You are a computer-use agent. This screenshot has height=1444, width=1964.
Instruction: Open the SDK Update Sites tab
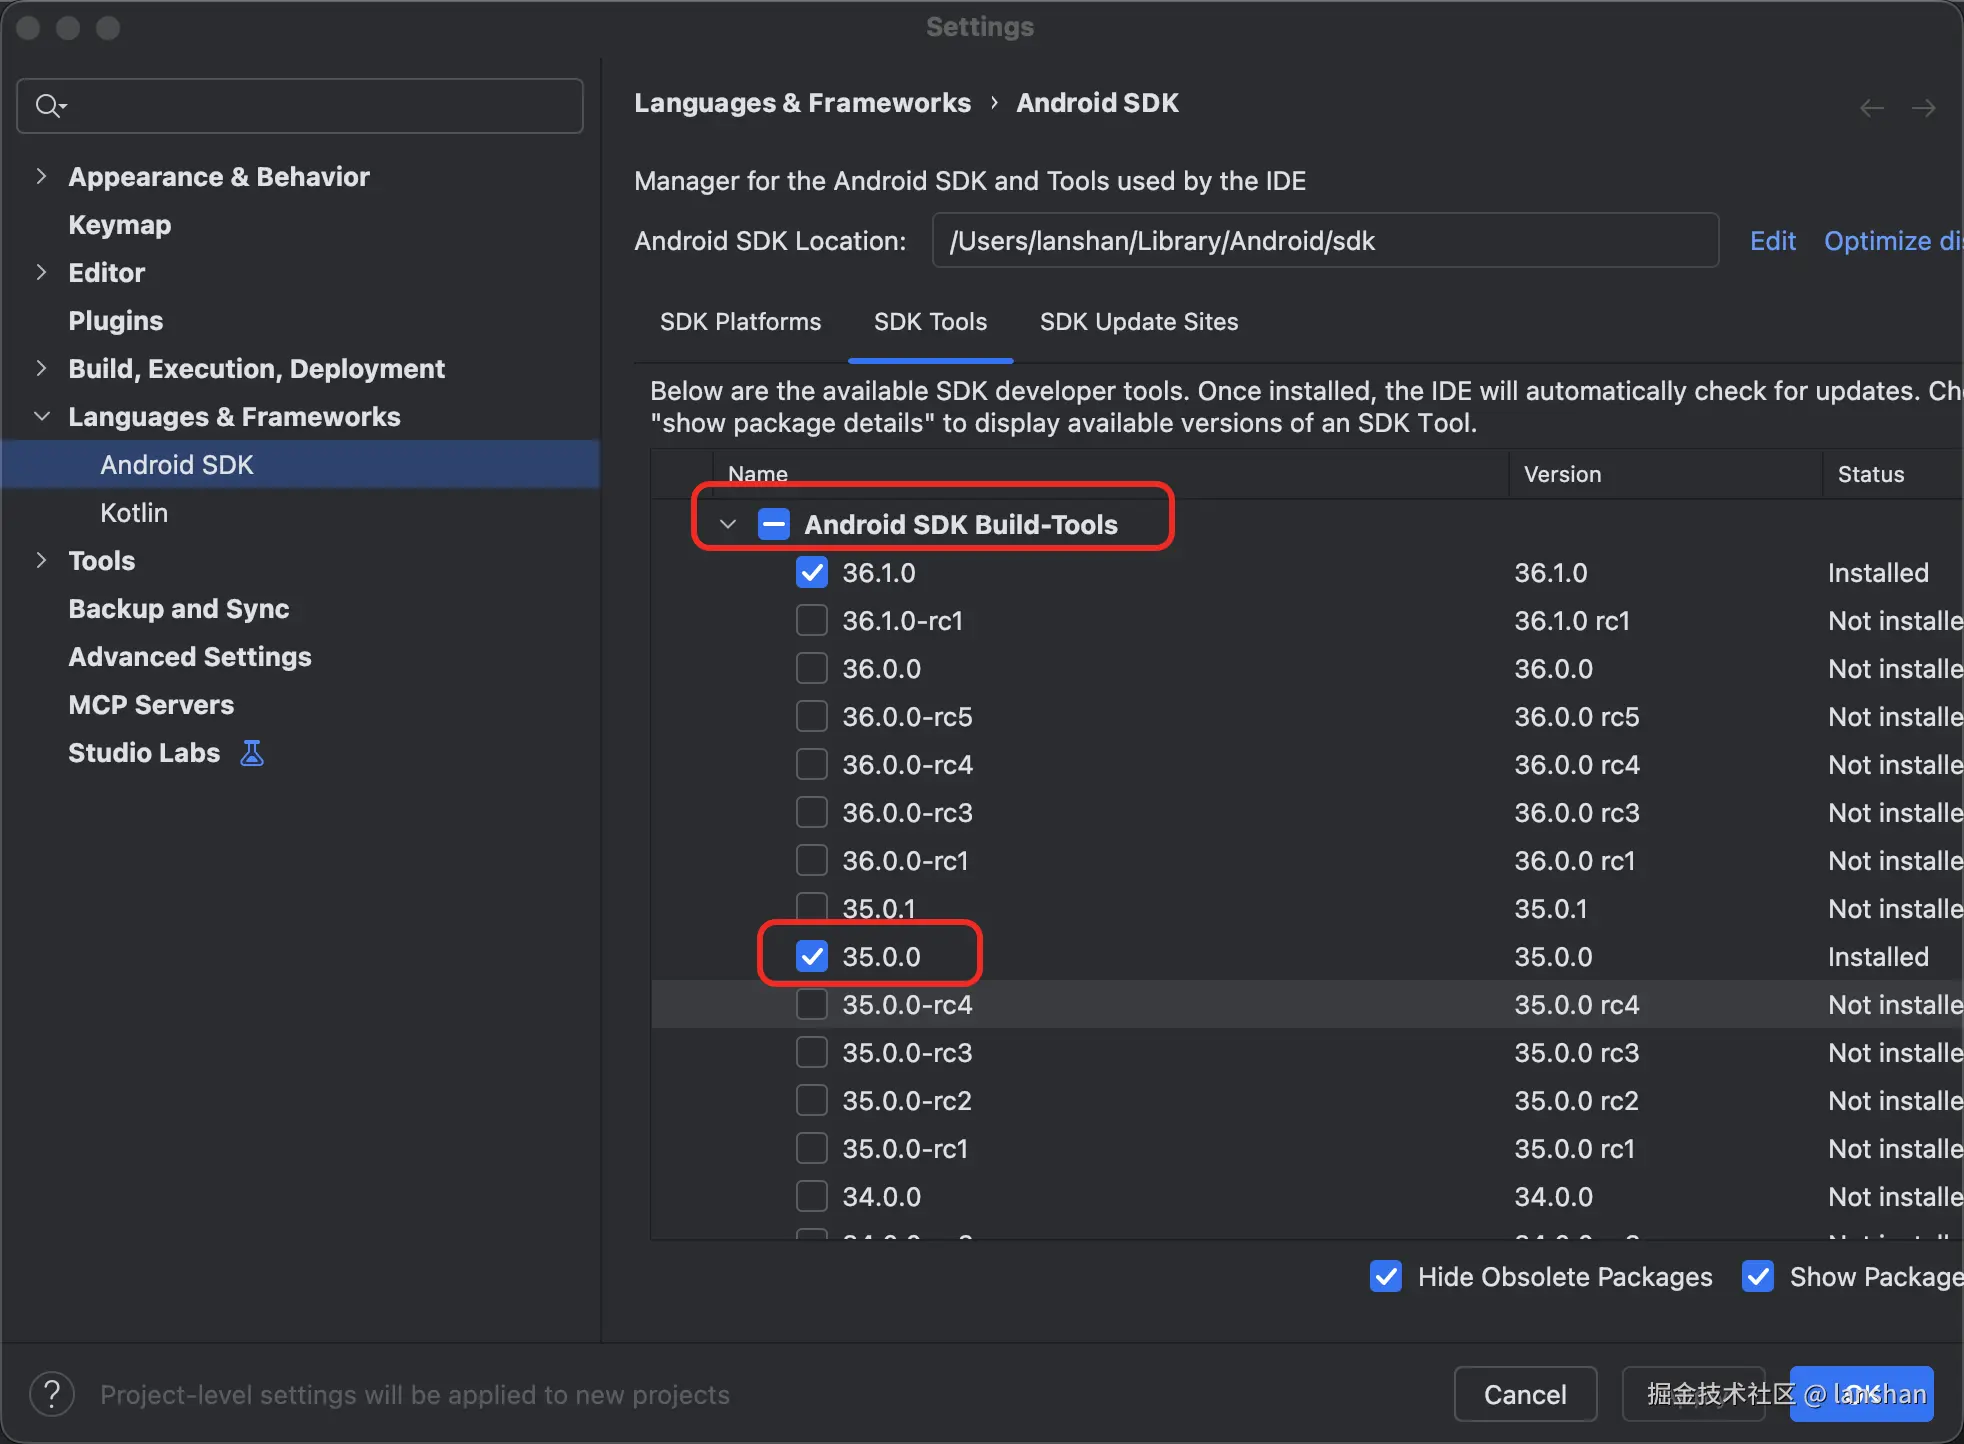click(1138, 322)
